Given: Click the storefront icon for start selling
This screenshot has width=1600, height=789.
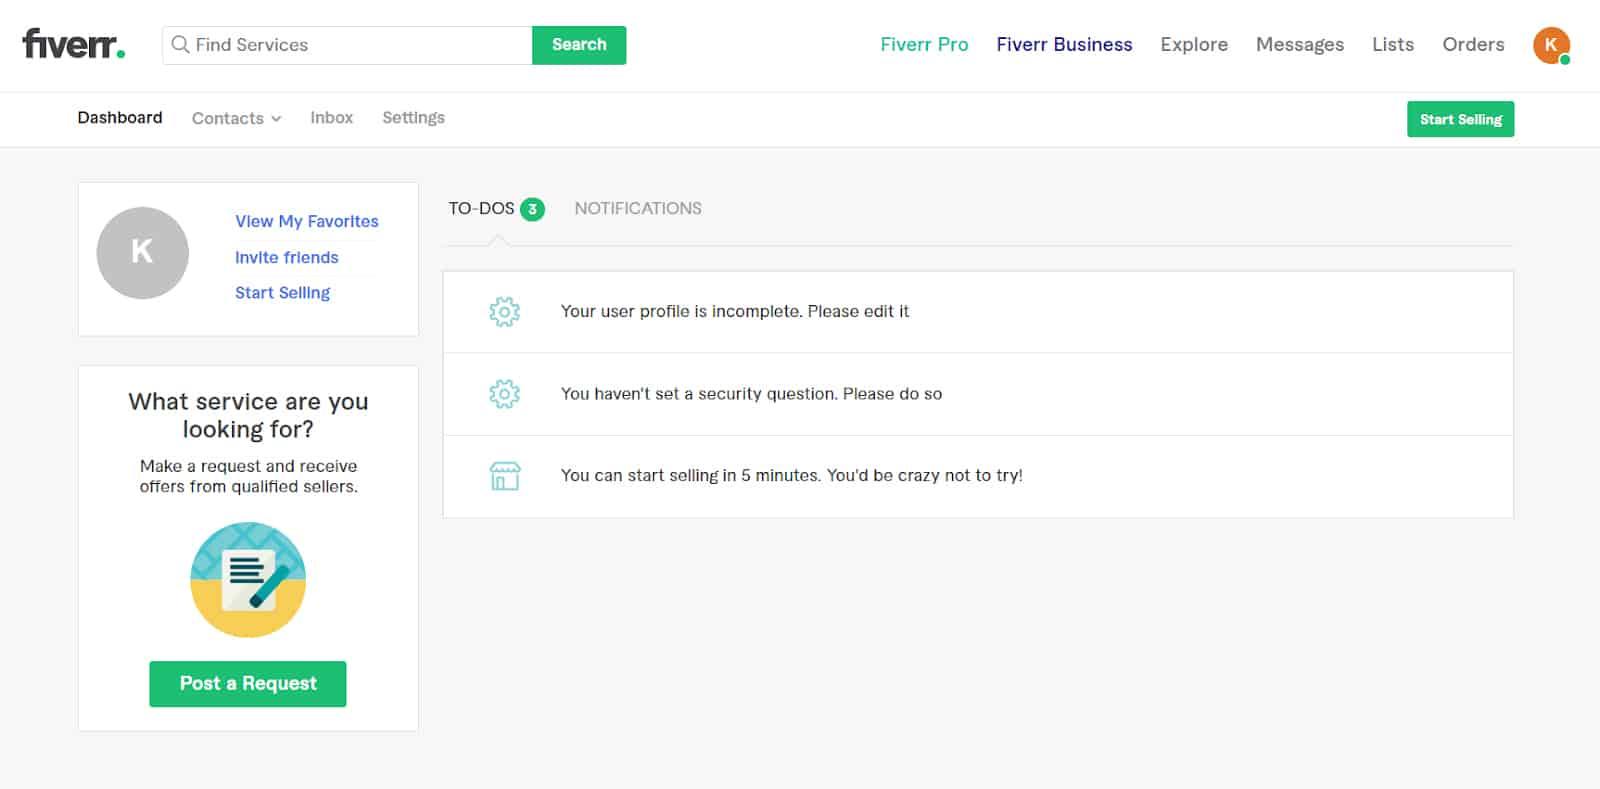Looking at the screenshot, I should (504, 476).
